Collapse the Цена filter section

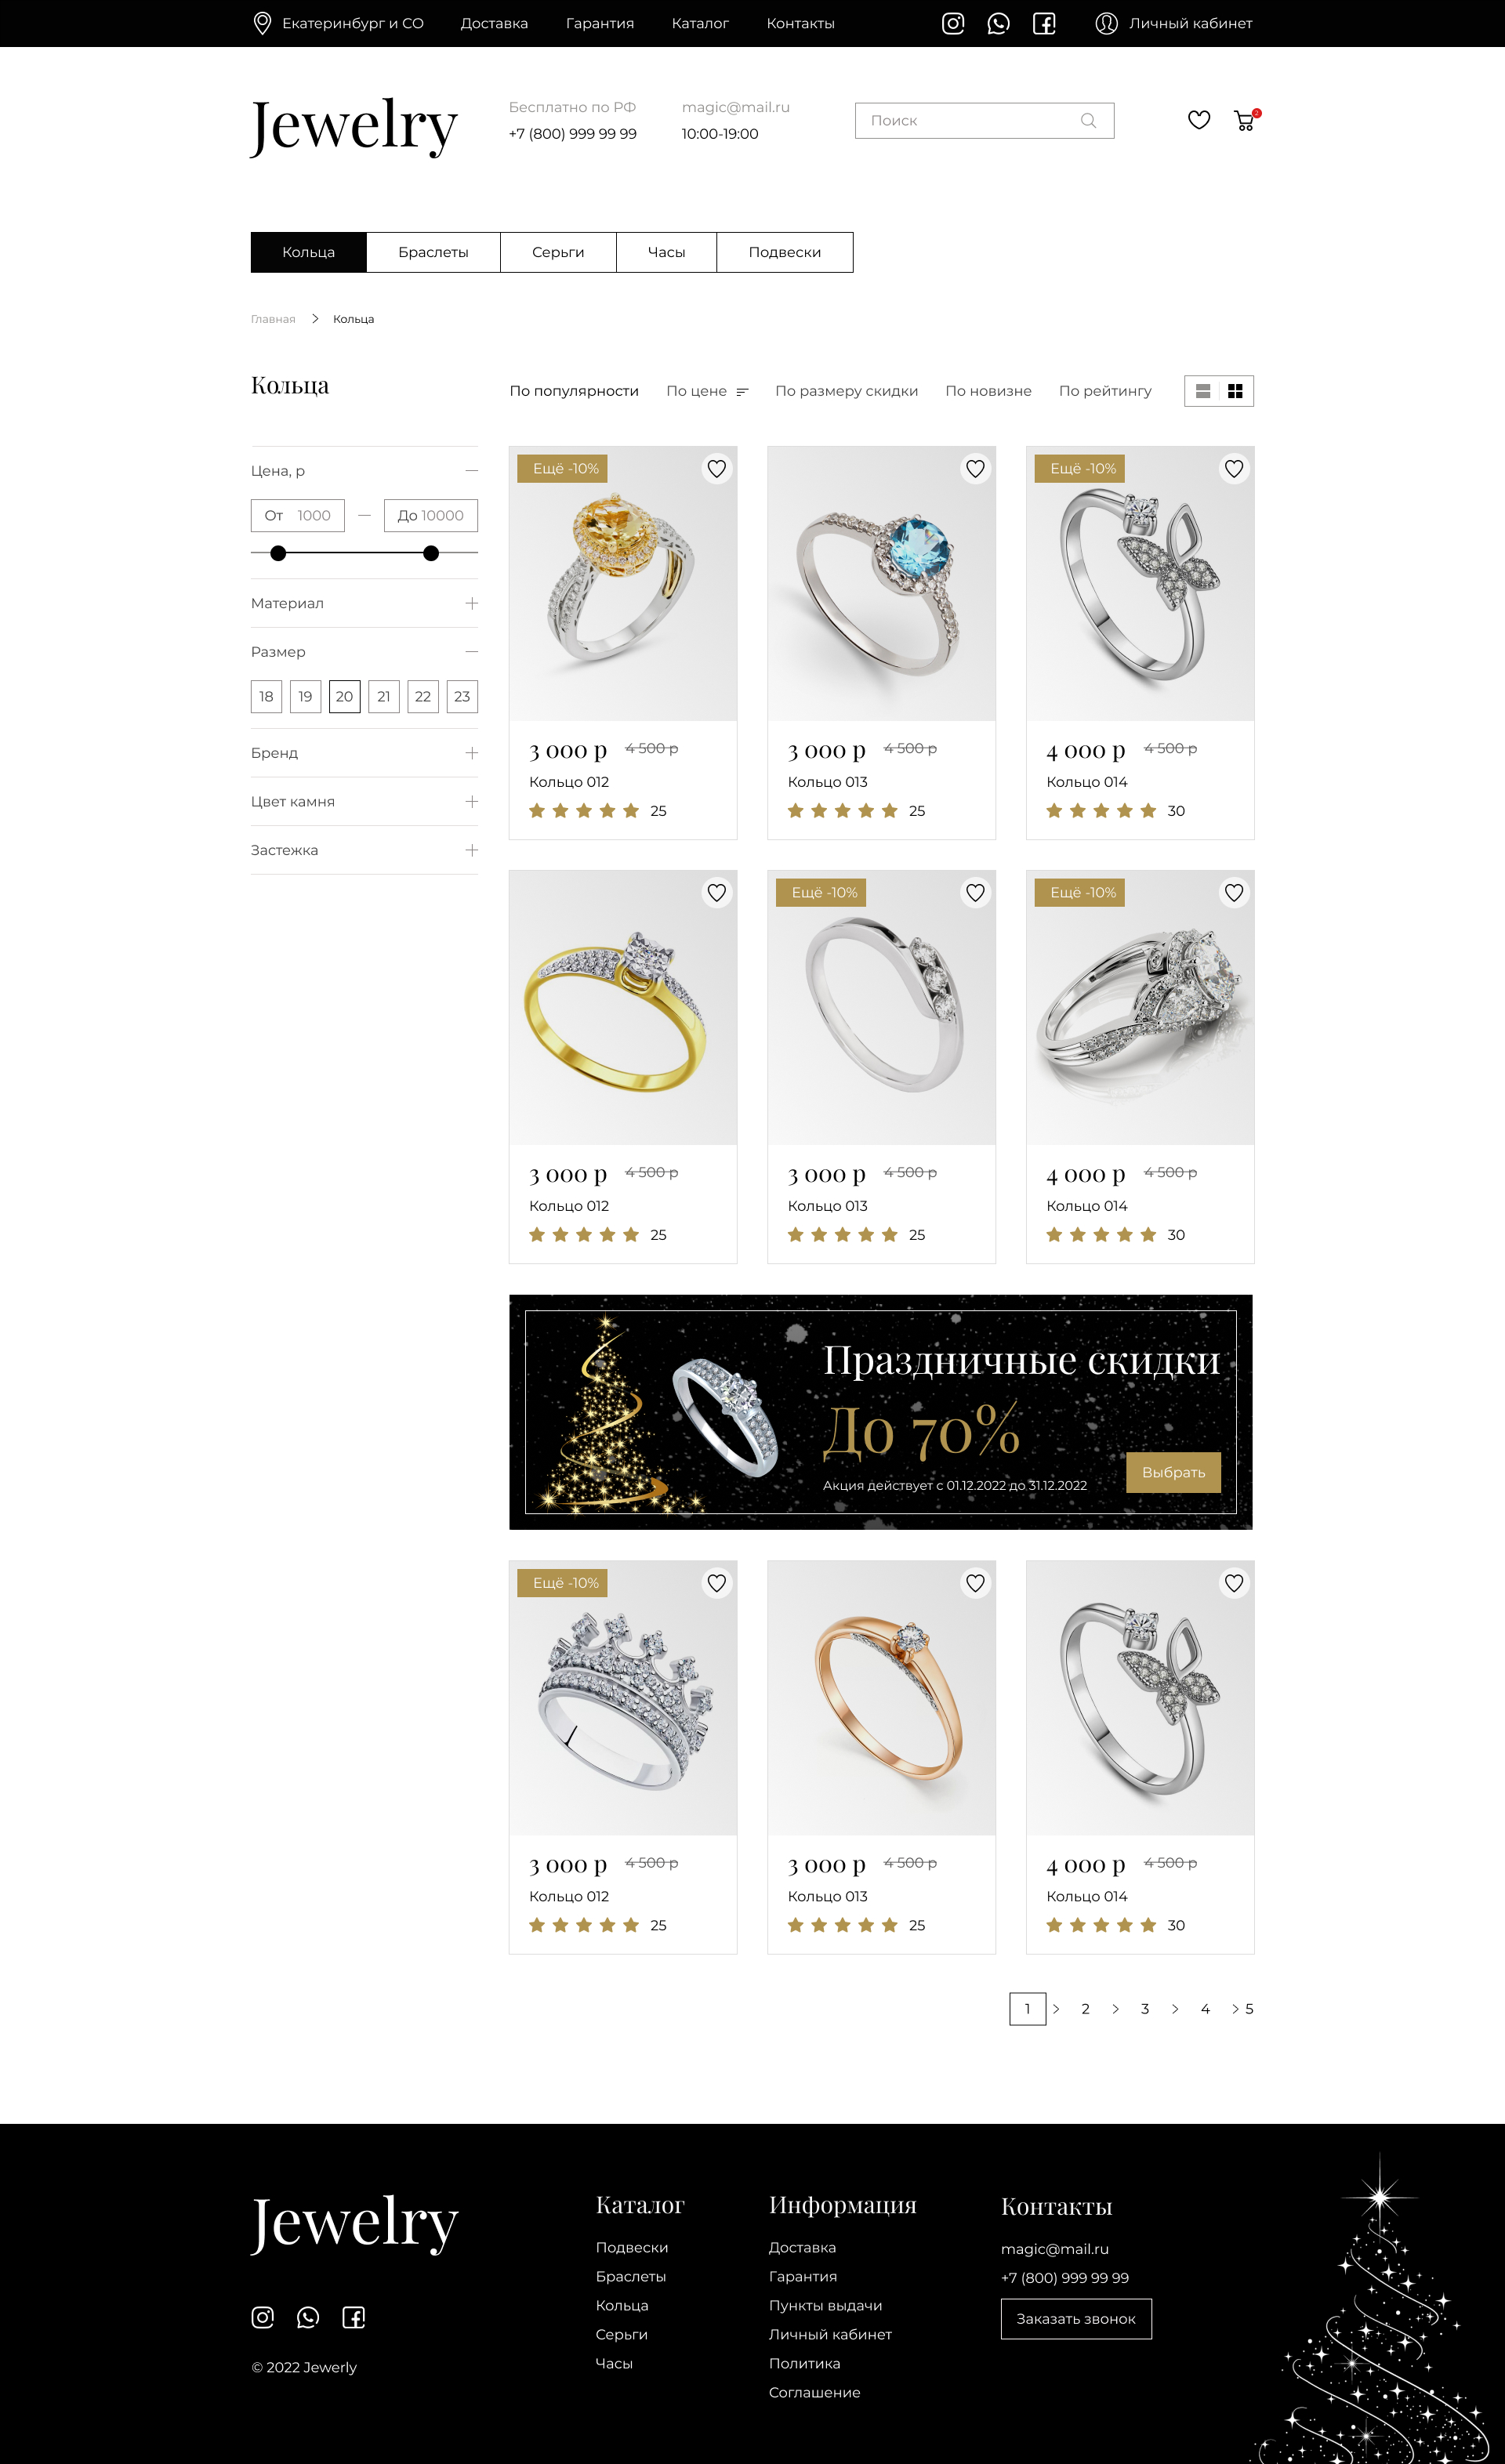(x=471, y=470)
